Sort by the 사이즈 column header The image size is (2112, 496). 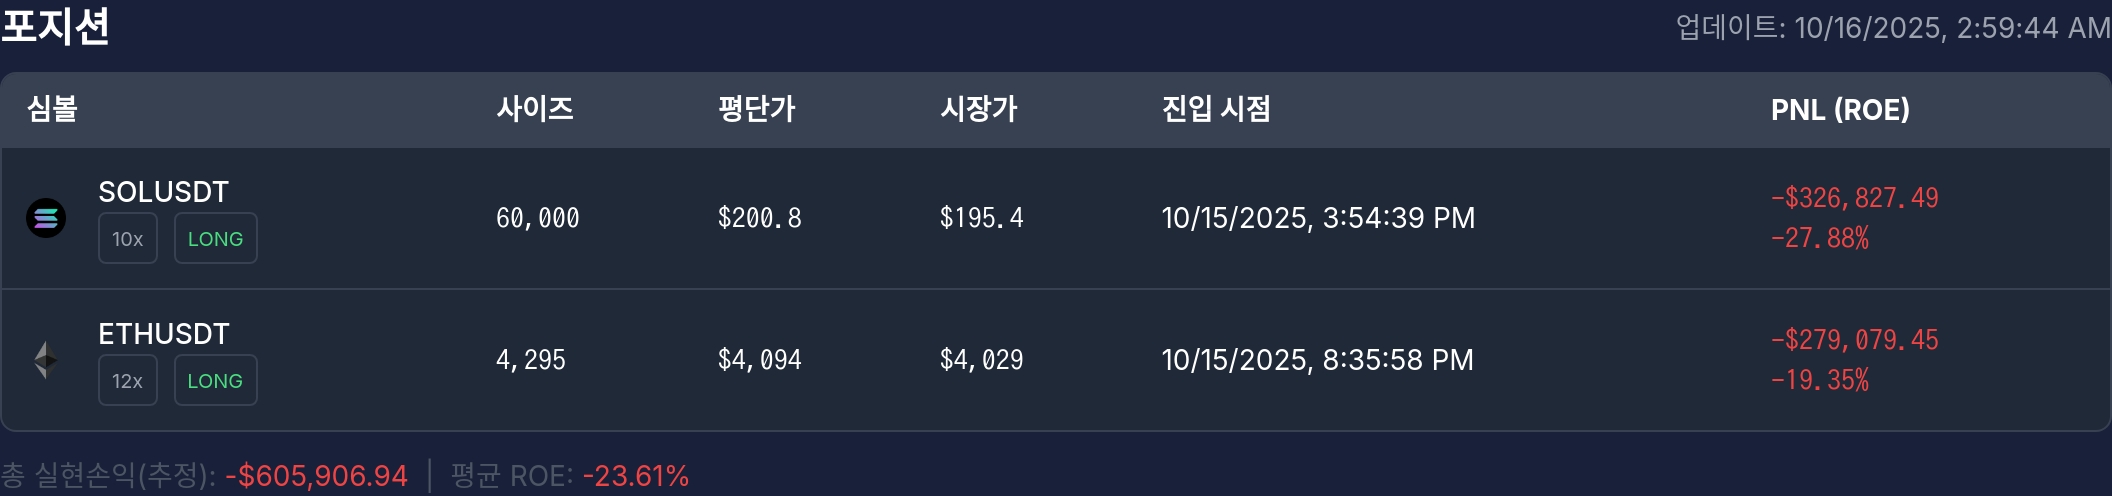[535, 109]
